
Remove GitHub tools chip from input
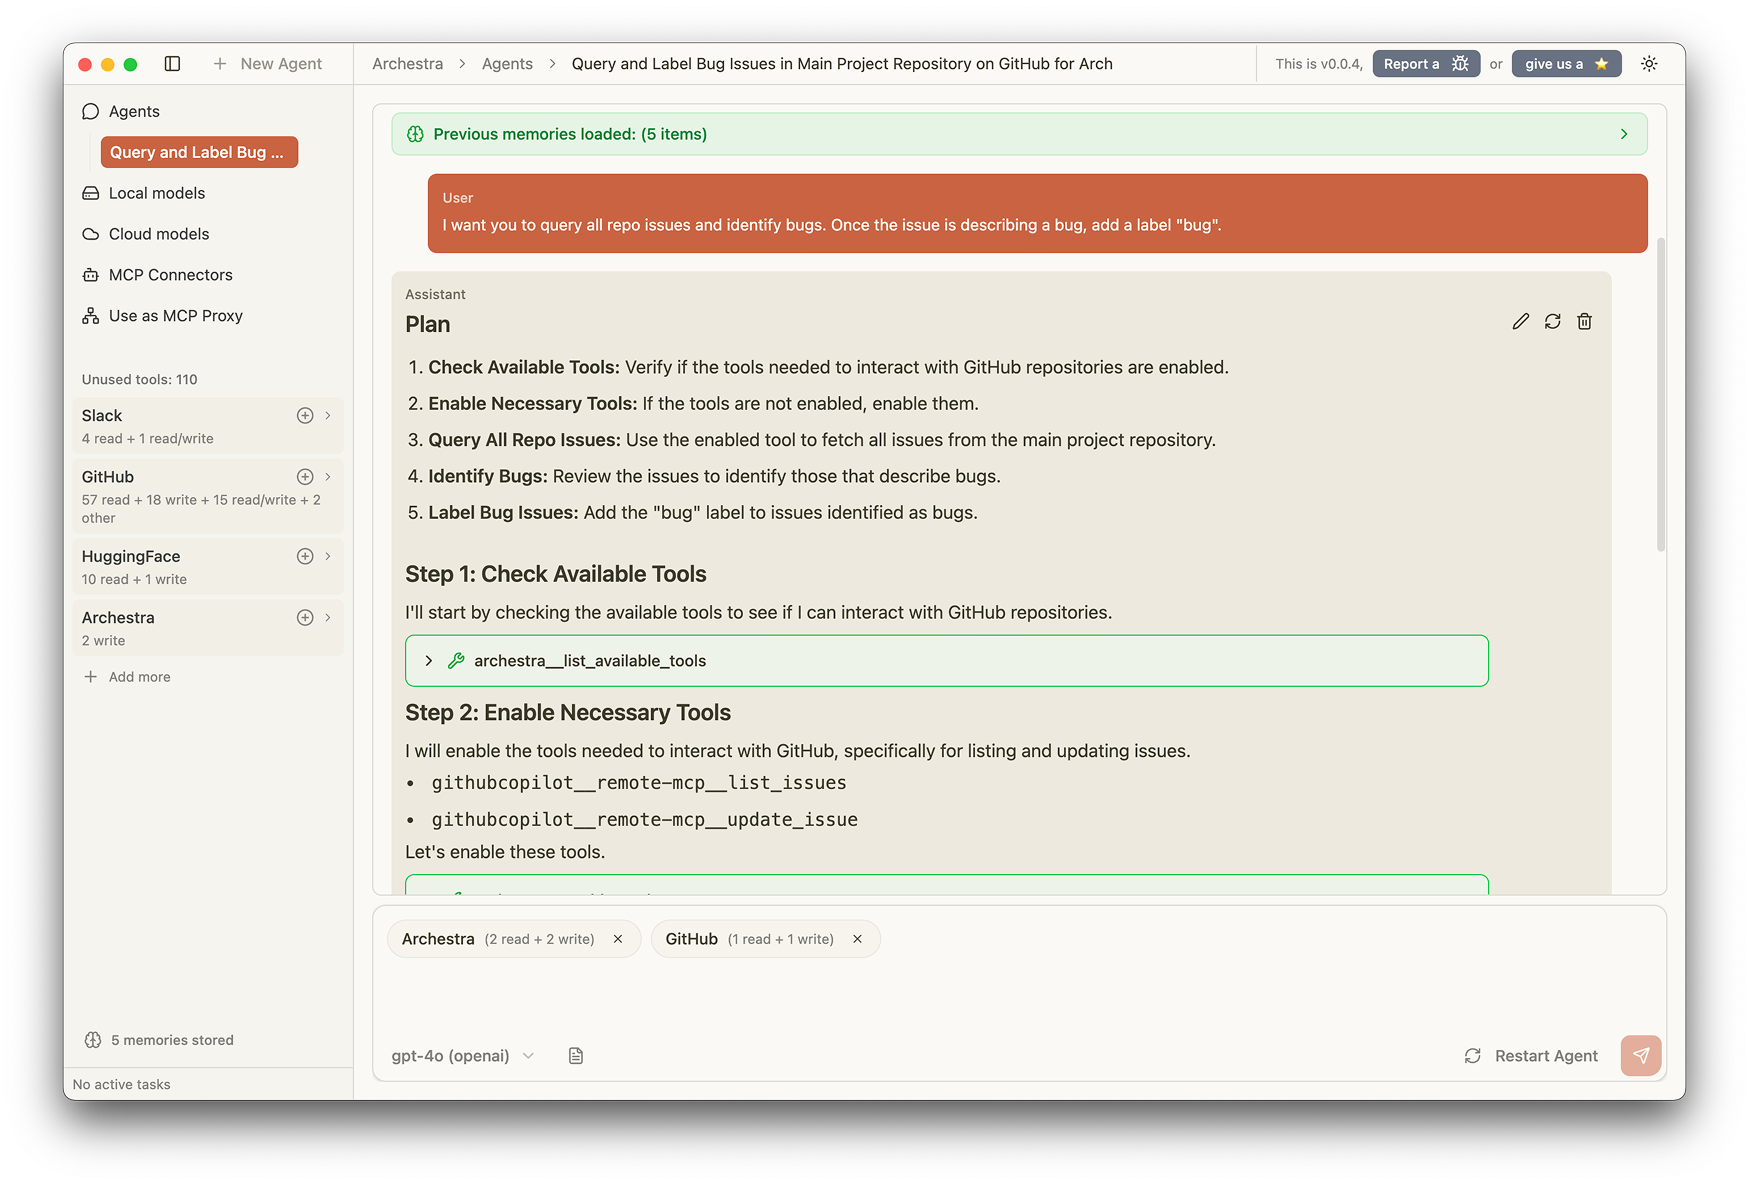tap(857, 939)
